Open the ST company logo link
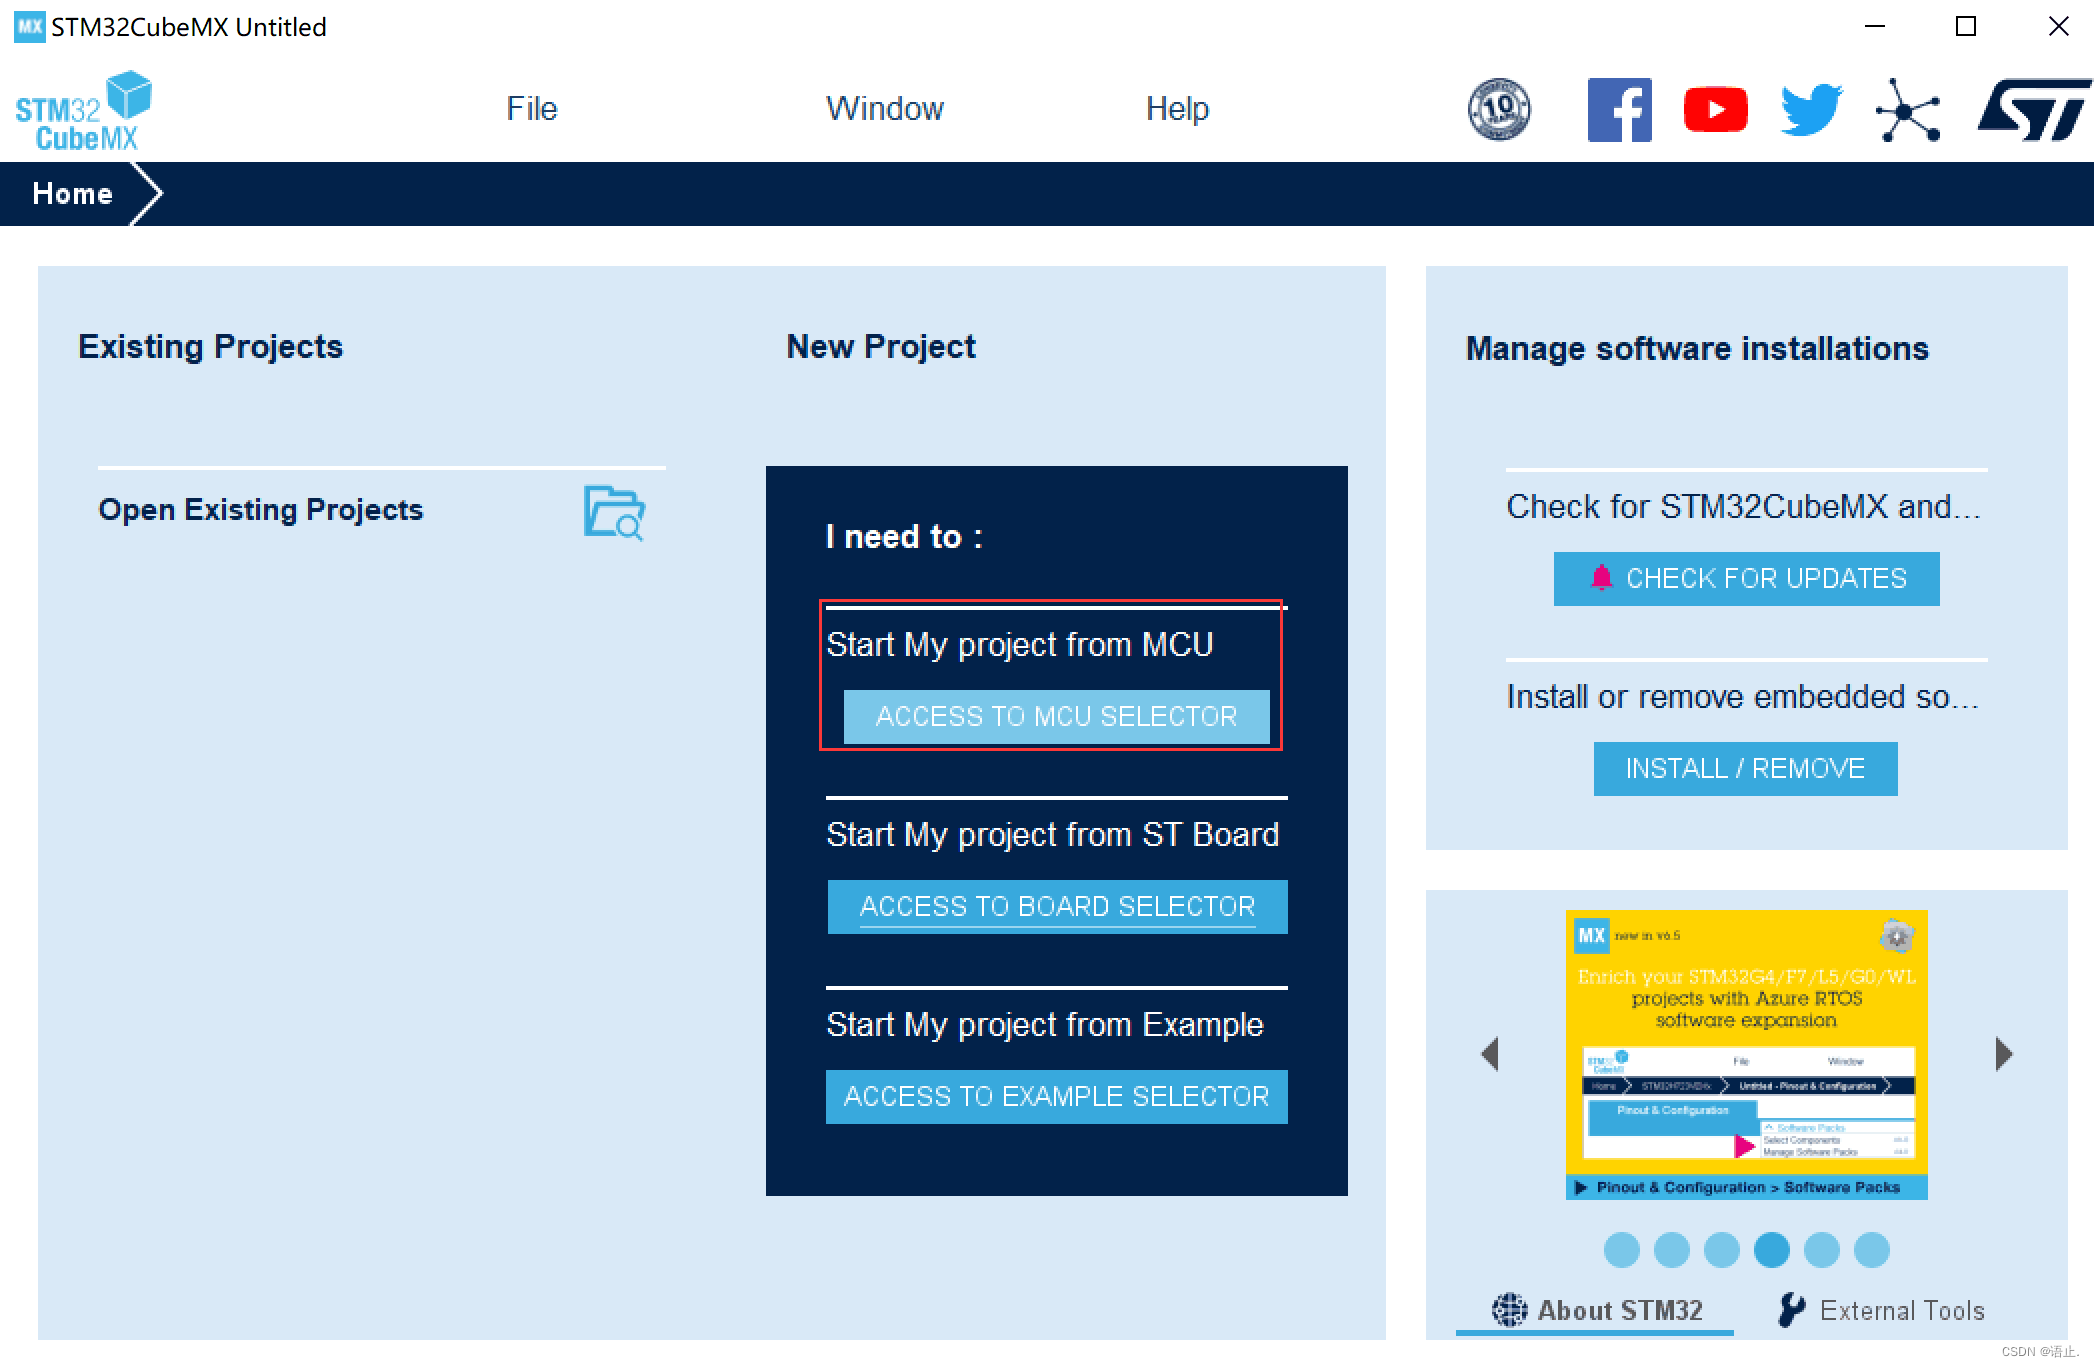Viewport: 2094px width, 1367px height. coord(2034,110)
